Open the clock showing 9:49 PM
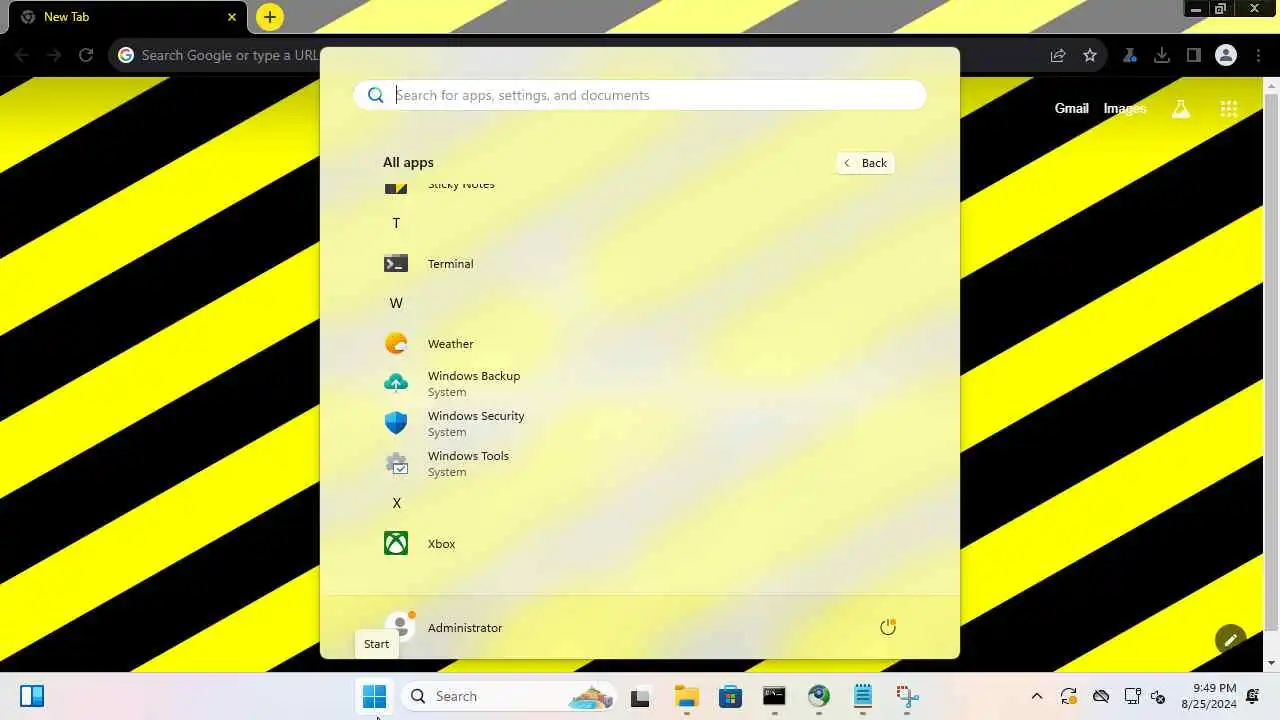The height and width of the screenshot is (720, 1280). (1208, 696)
